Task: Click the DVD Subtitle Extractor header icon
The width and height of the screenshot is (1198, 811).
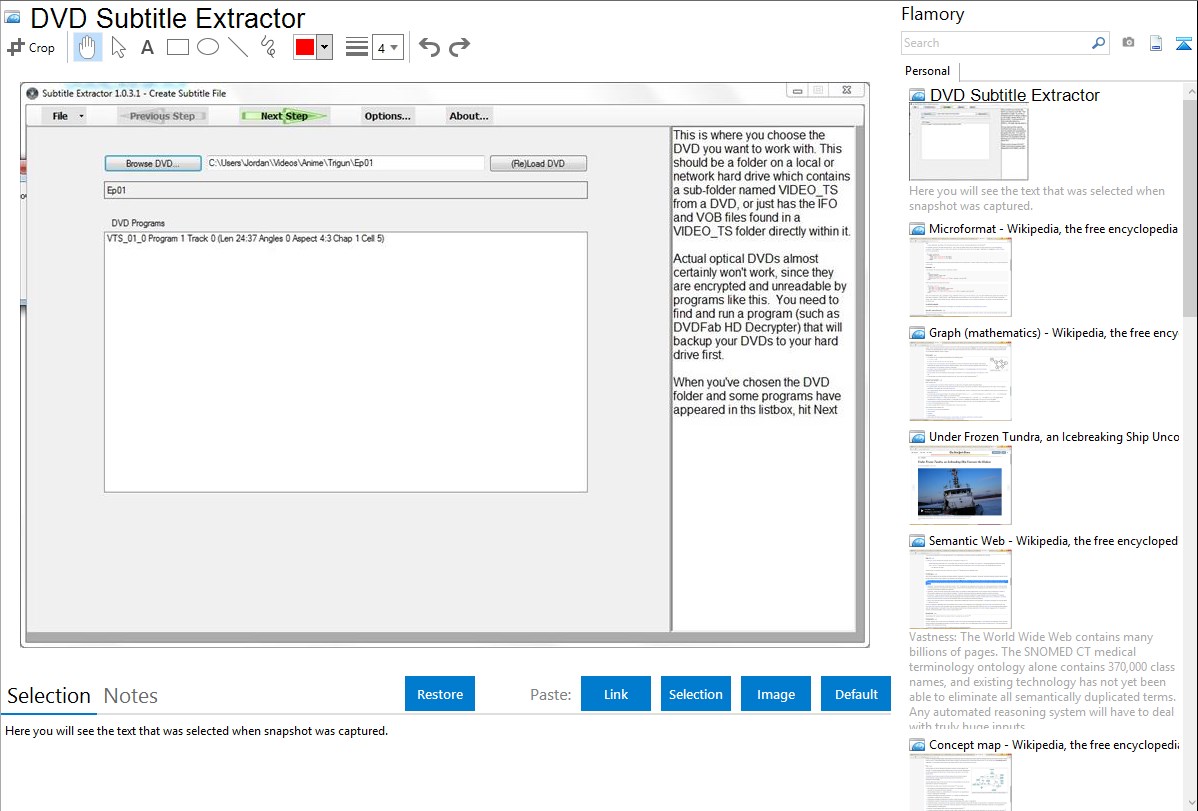Action: 12,18
